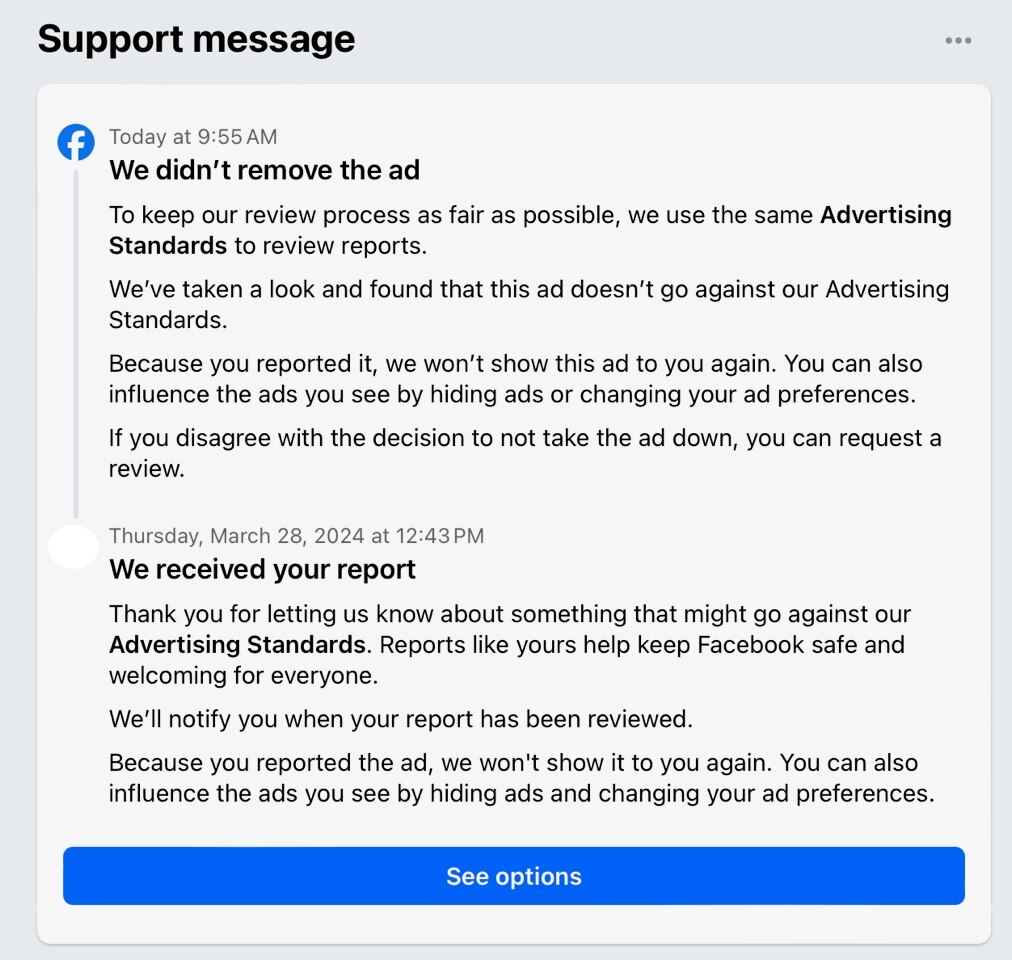1012x960 pixels.
Task: Click the bolded Advertising Standards text
Action: 235,644
